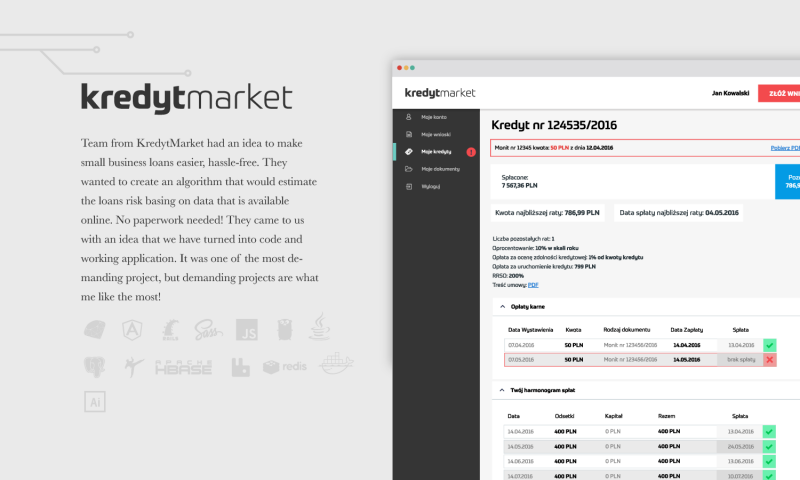Click the green checkmark for 07.04.2016 fee row
The image size is (800, 480).
769,345
